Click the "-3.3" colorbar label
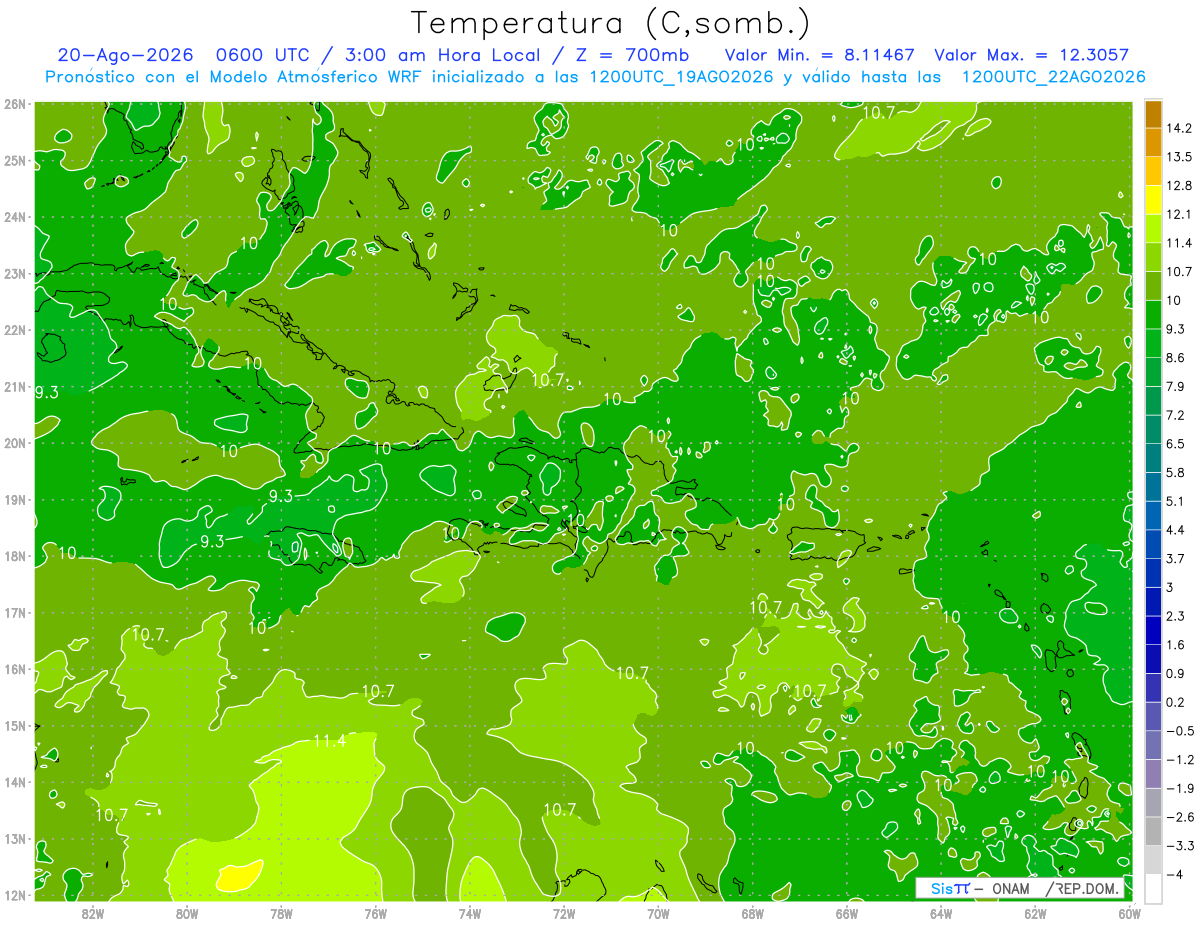This screenshot has height=927, width=1200. [1180, 846]
